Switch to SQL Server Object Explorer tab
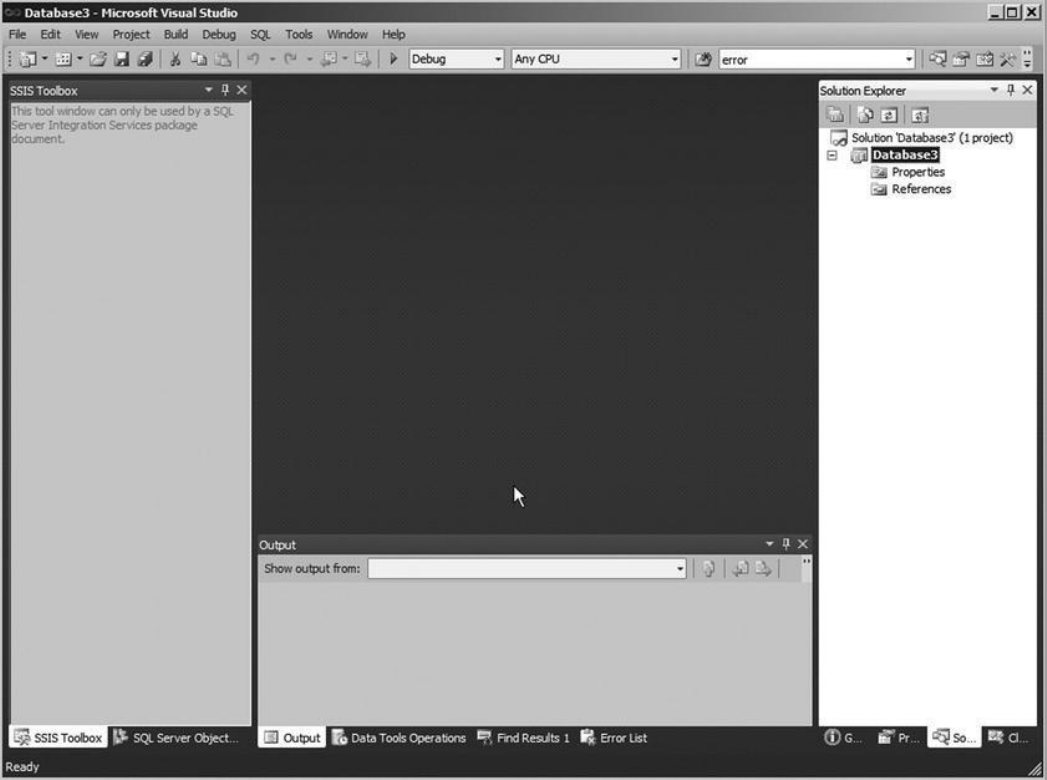This screenshot has height=780, width=1047. click(176, 737)
